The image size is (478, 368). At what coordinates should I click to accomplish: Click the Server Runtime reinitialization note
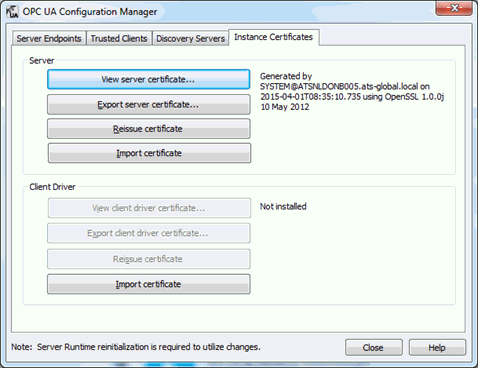[x=136, y=347]
